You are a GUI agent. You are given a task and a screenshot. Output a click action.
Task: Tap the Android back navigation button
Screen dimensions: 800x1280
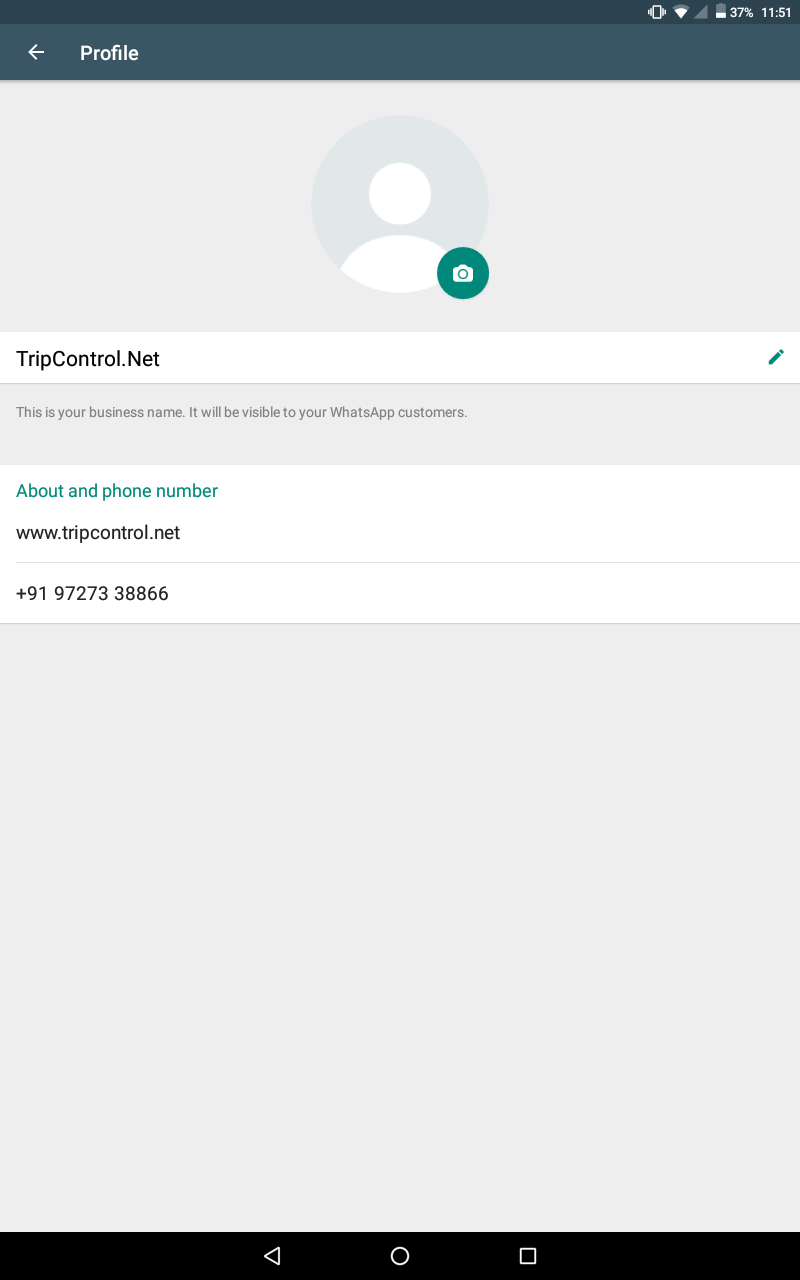click(x=272, y=1256)
